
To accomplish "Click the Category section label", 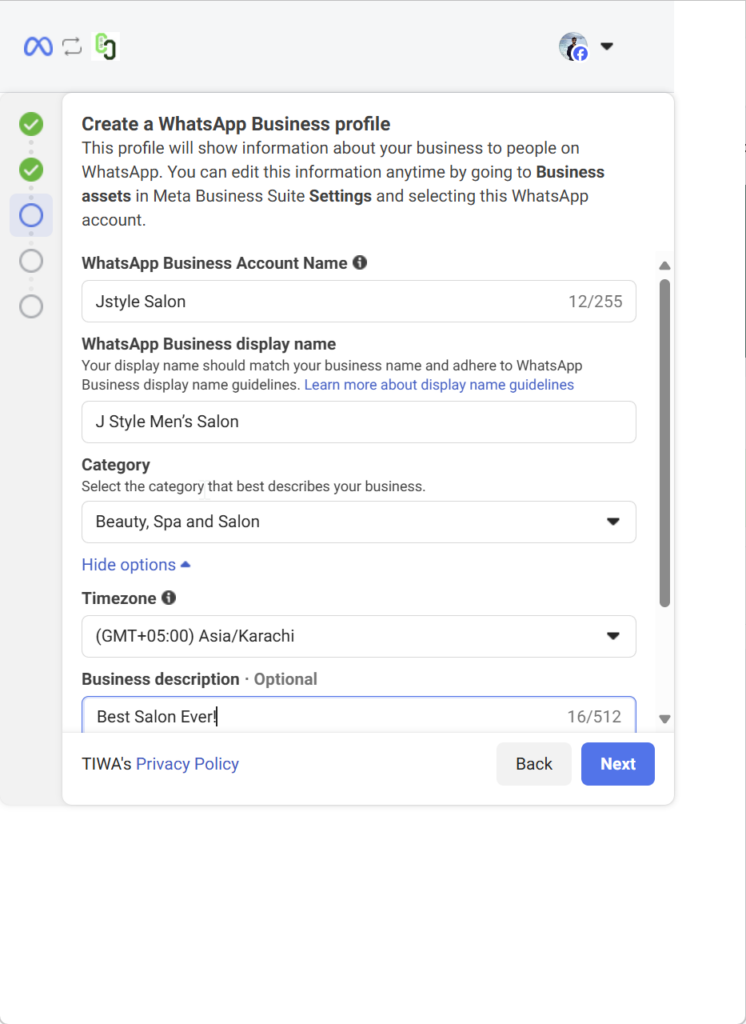I will point(116,465).
